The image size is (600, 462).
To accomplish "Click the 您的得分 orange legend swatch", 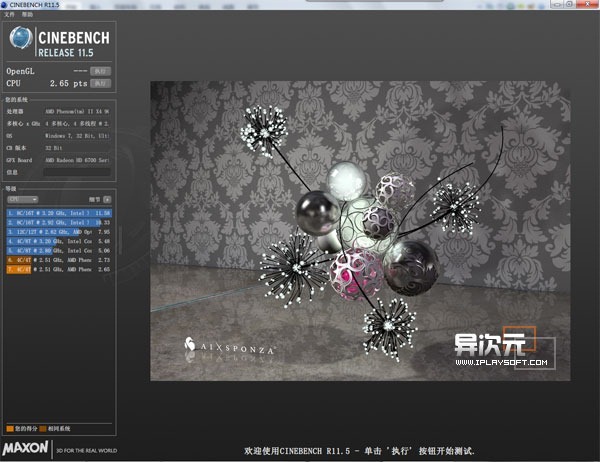I will point(10,429).
